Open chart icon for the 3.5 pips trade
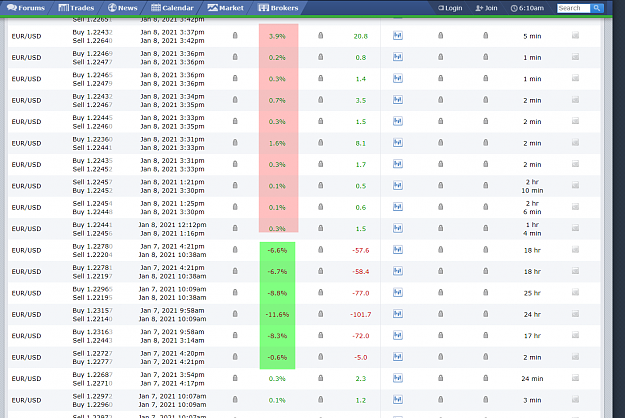The height and width of the screenshot is (418, 625). (x=398, y=100)
